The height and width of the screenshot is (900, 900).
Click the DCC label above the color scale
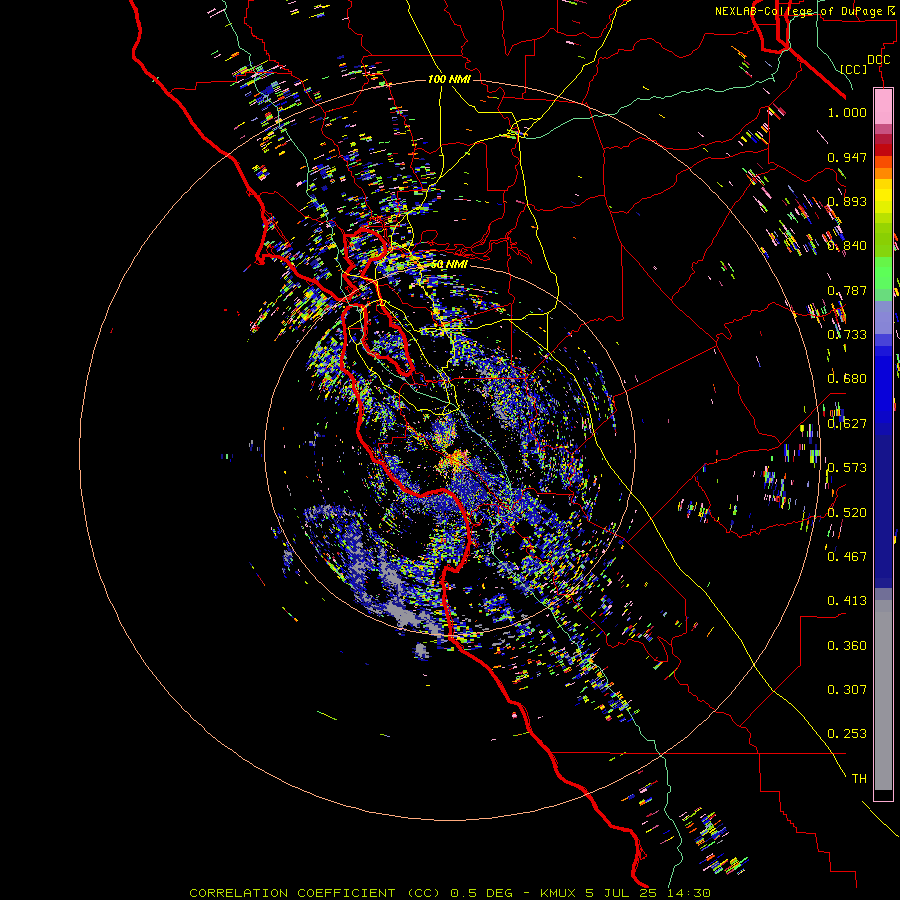pyautogui.click(x=878, y=60)
